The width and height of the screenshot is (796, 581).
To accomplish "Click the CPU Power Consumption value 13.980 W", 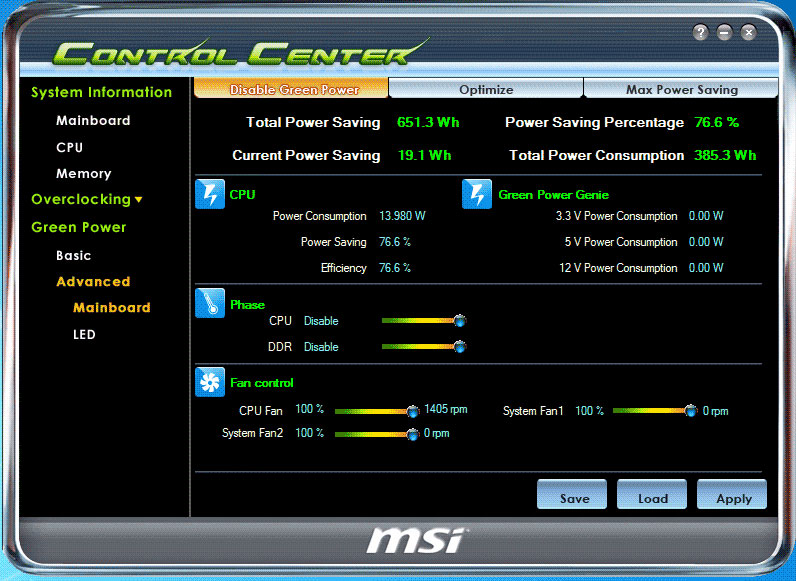I will pos(402,216).
